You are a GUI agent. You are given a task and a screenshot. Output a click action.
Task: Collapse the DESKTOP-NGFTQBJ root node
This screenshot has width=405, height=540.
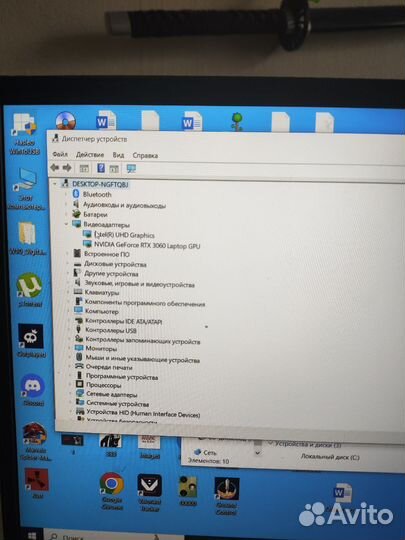(55, 184)
